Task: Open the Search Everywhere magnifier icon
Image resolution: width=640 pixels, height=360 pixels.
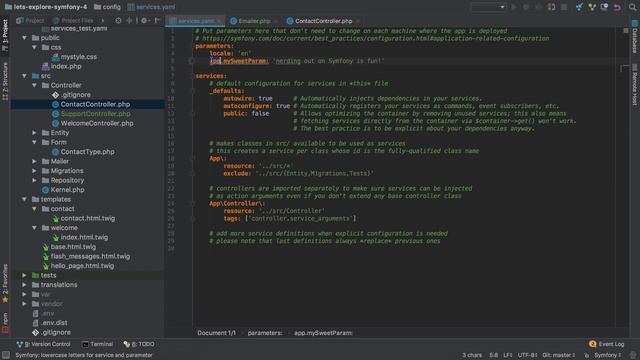Action: pyautogui.click(x=632, y=7)
